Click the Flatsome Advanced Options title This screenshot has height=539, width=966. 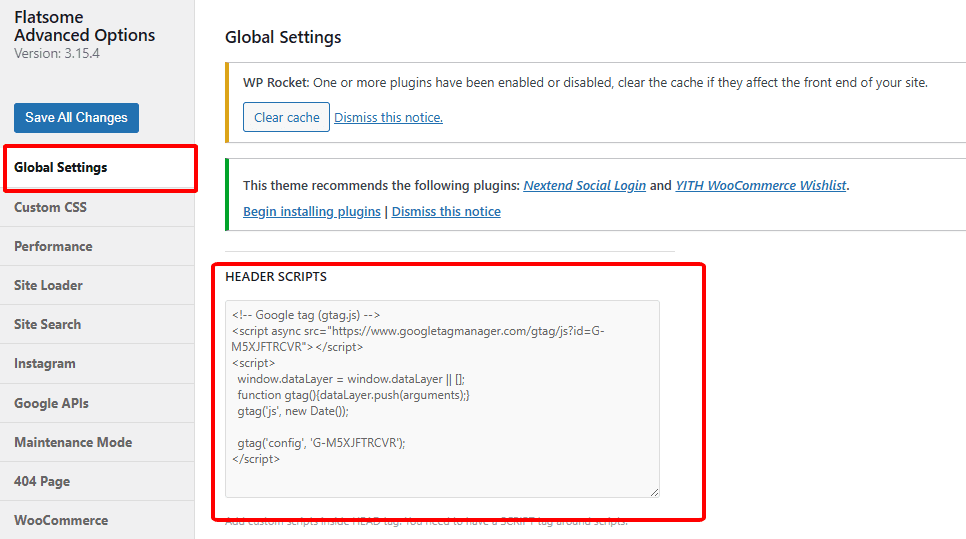pos(84,26)
